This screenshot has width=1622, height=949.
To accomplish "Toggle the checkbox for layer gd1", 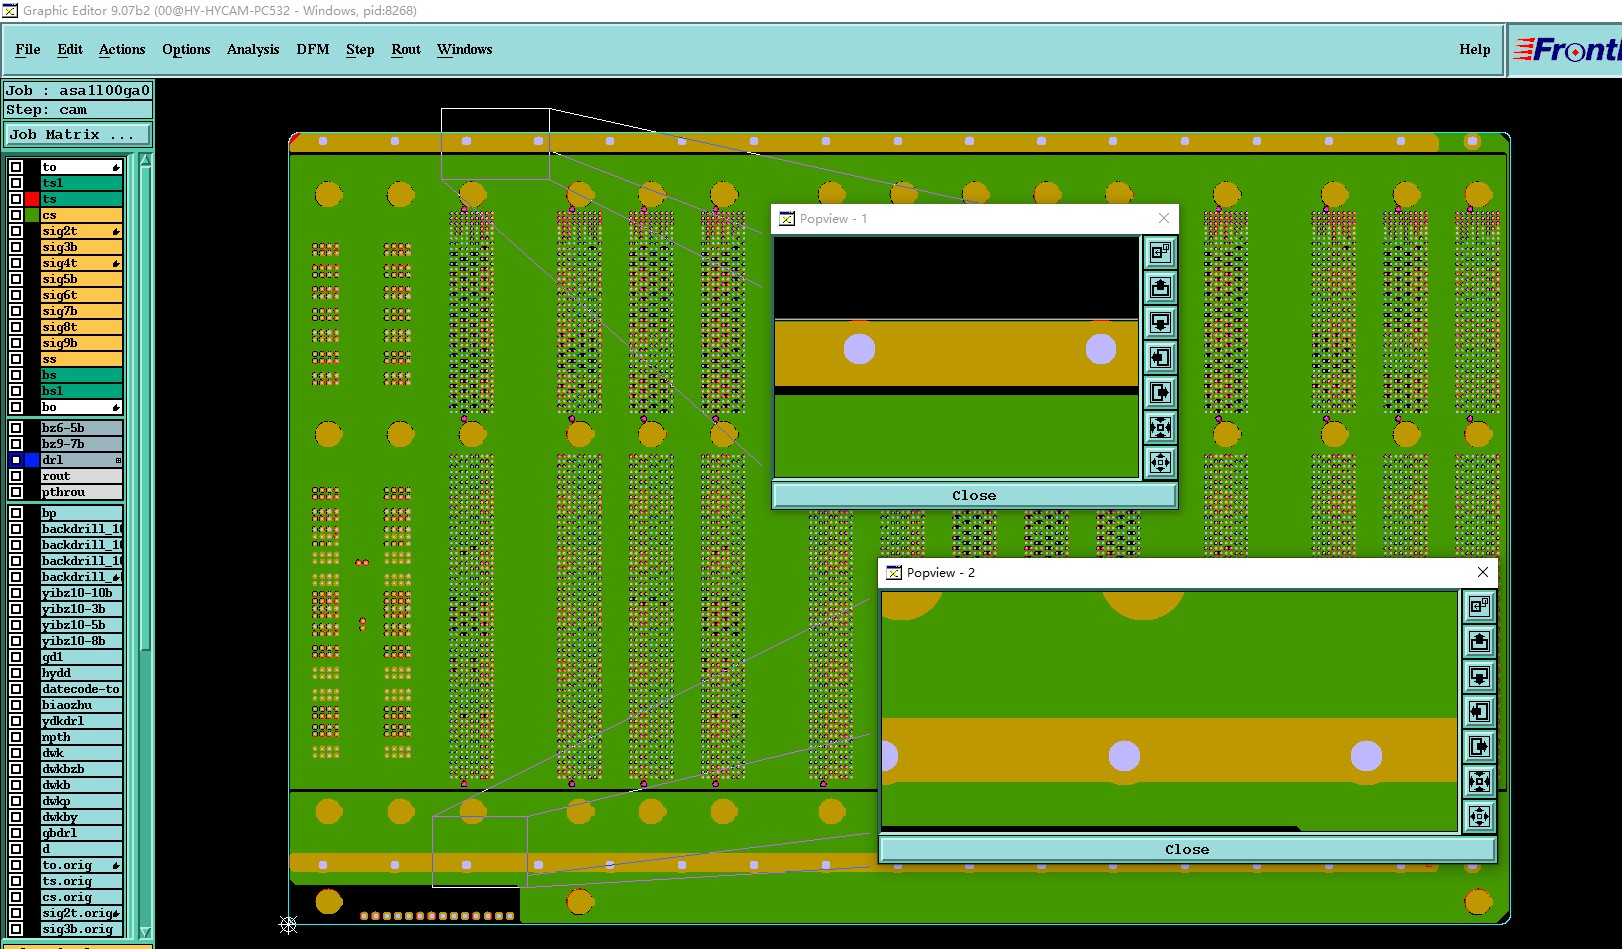I will [x=16, y=657].
